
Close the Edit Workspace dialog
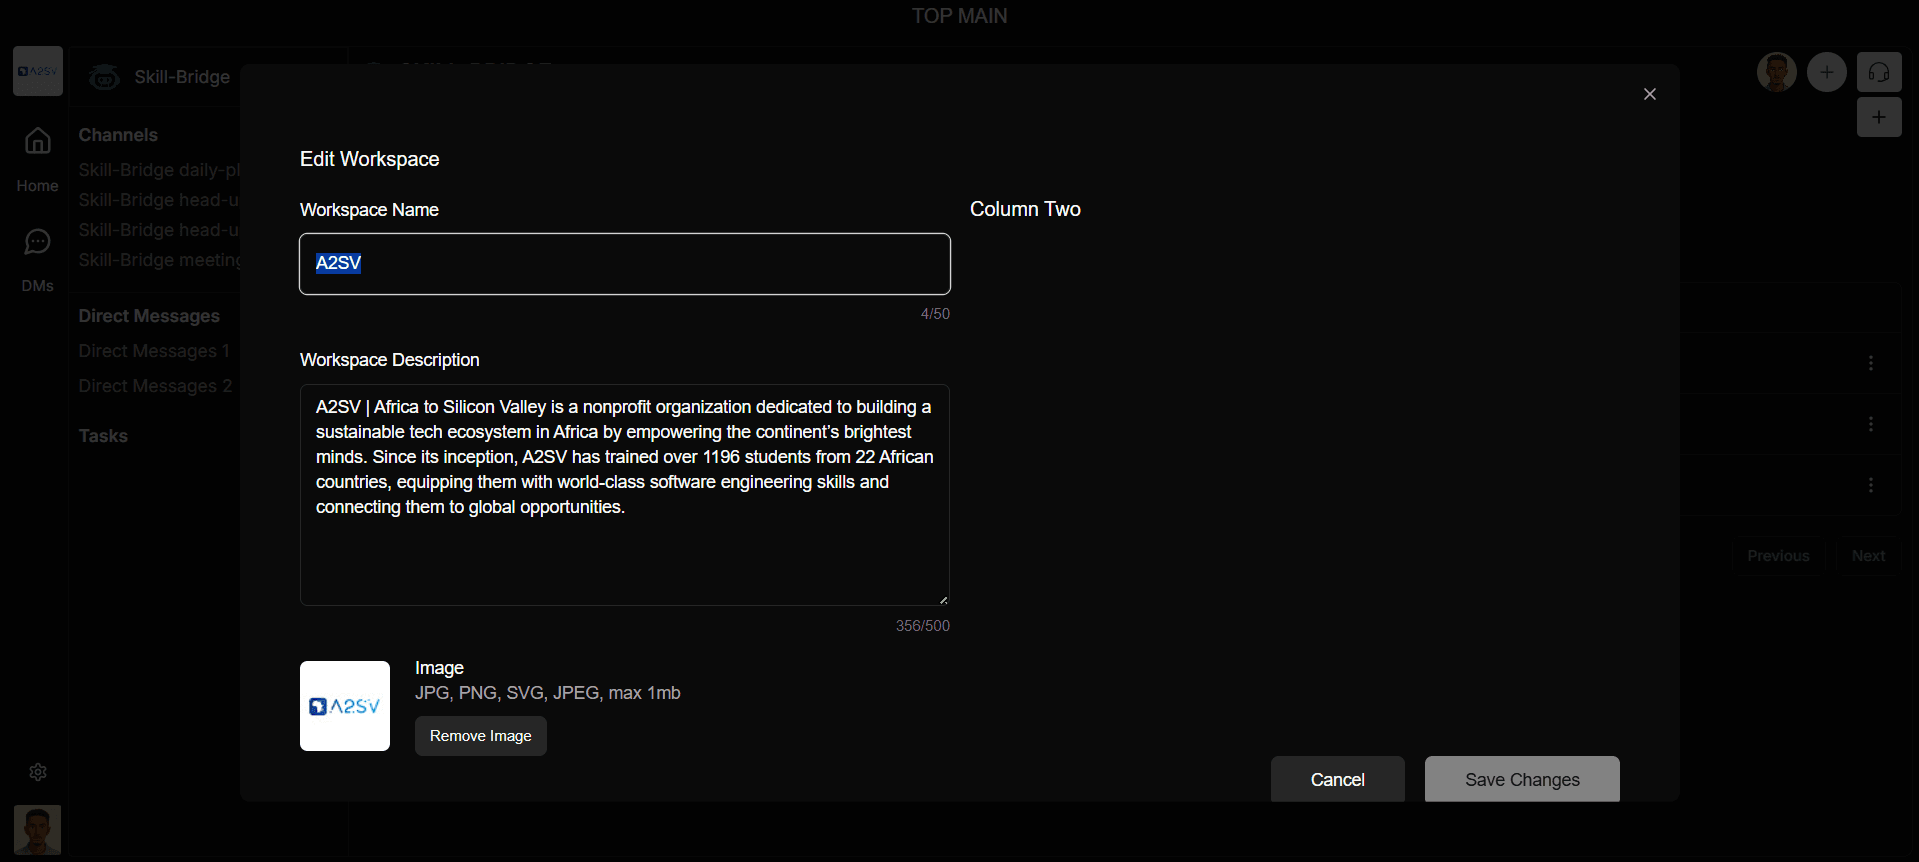click(x=1650, y=94)
